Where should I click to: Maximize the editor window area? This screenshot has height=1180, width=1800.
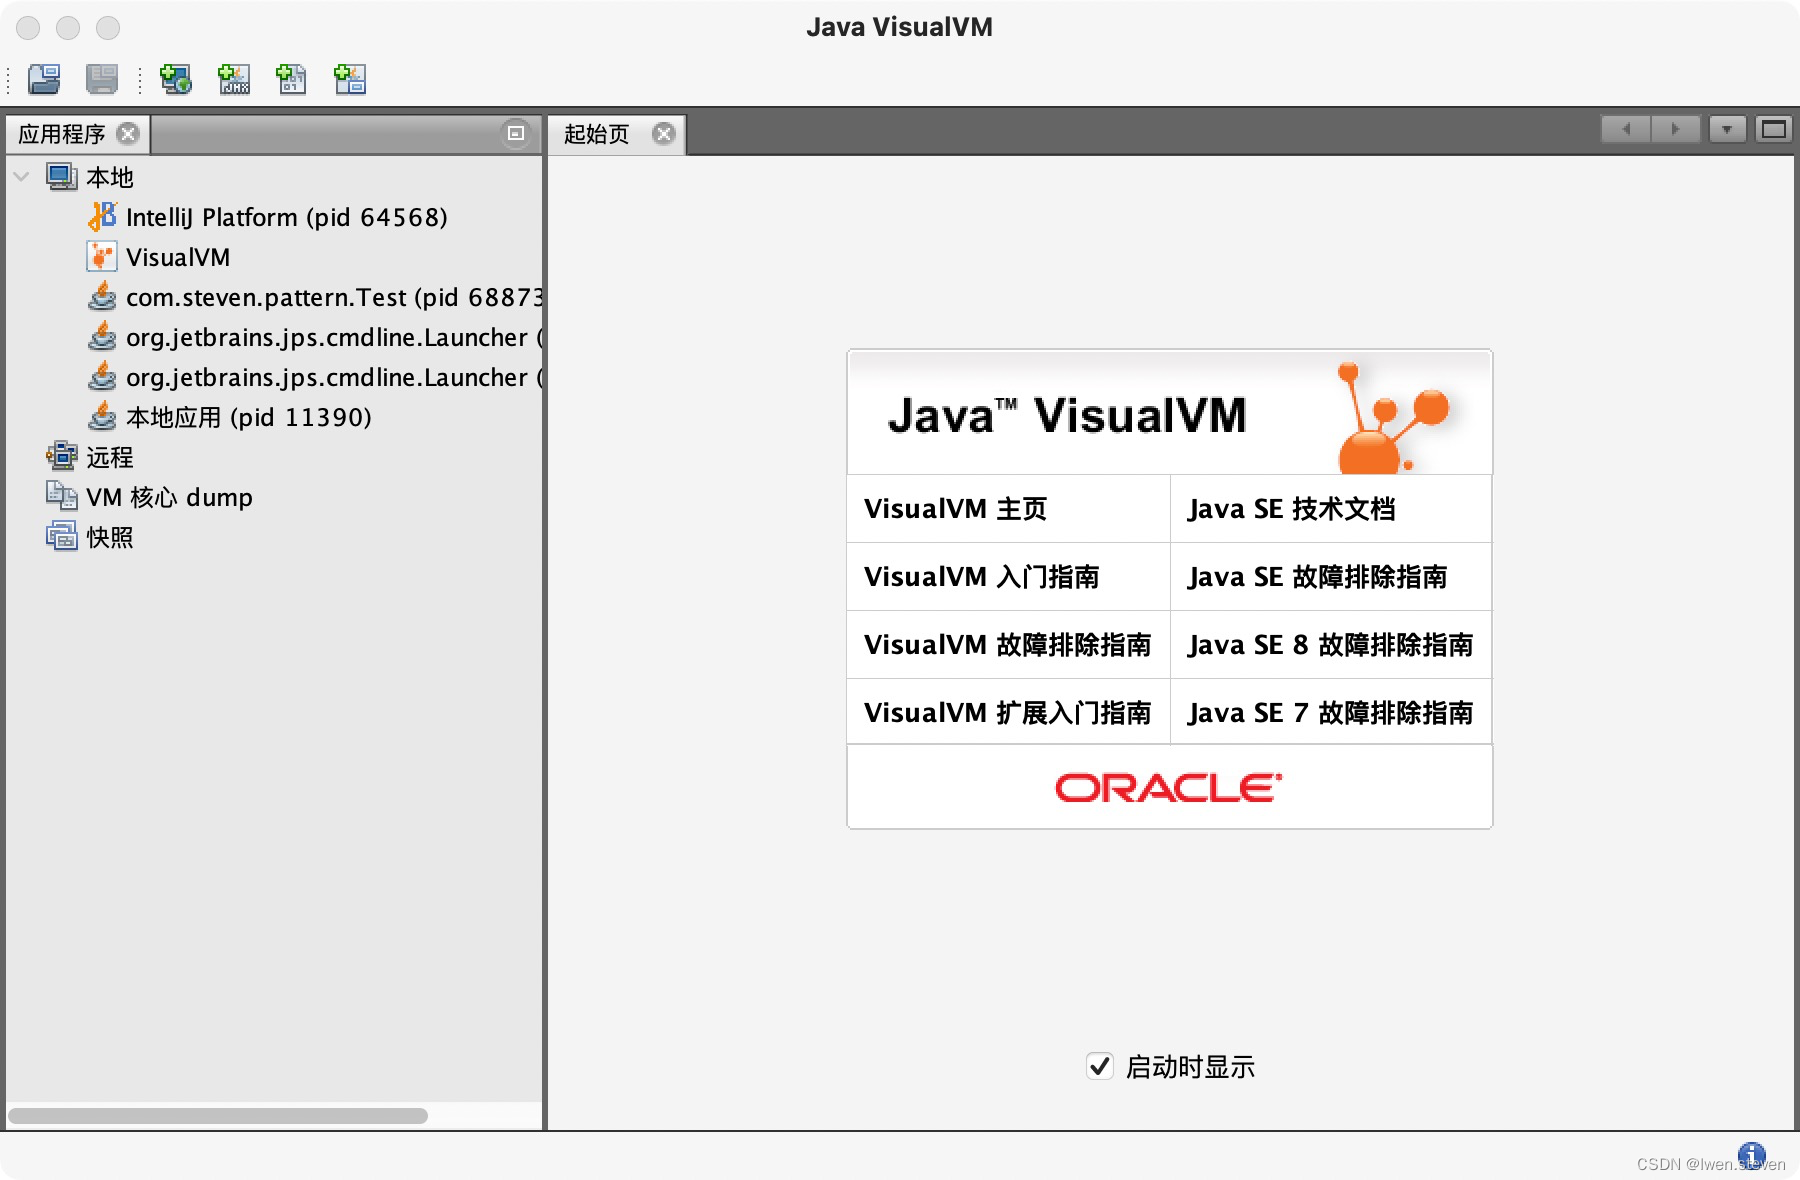pos(1774,129)
